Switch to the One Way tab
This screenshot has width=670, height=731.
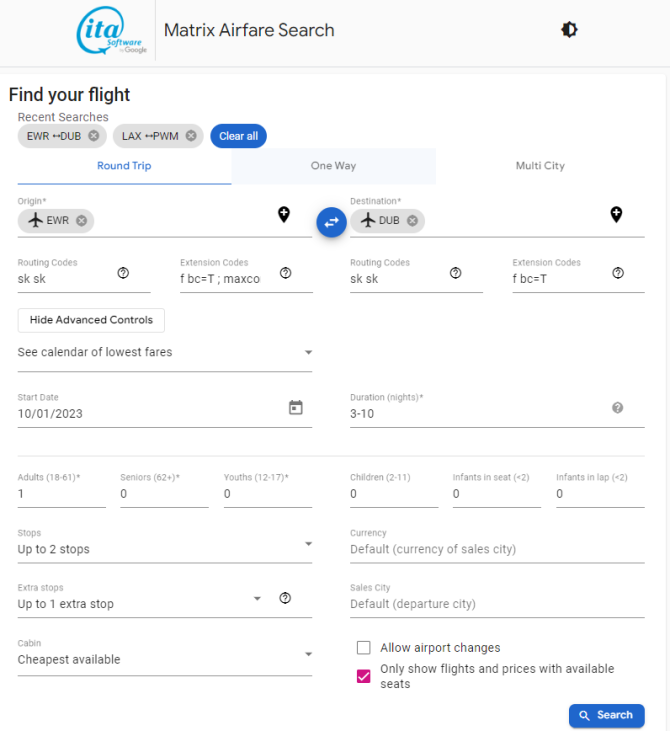[333, 166]
